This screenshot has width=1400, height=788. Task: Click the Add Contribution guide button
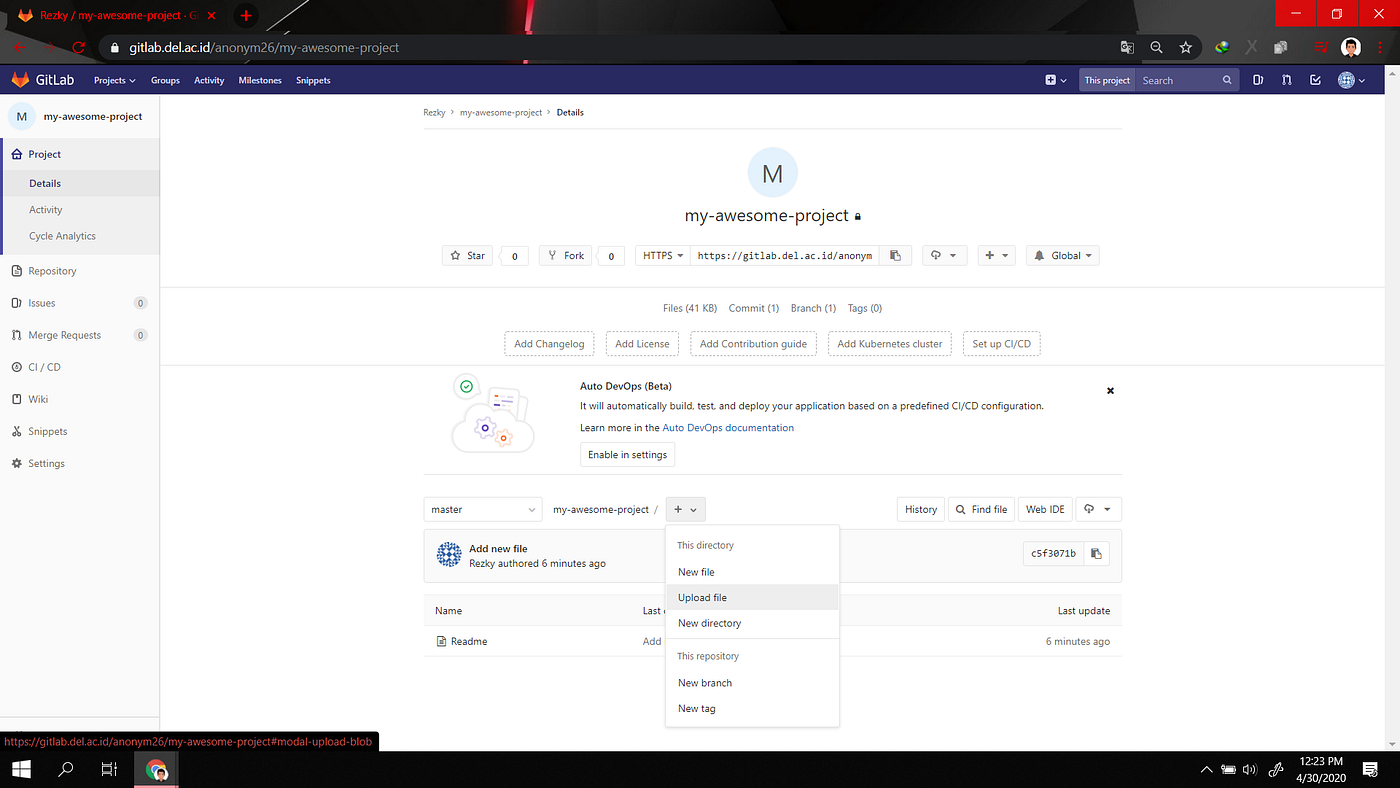point(753,344)
